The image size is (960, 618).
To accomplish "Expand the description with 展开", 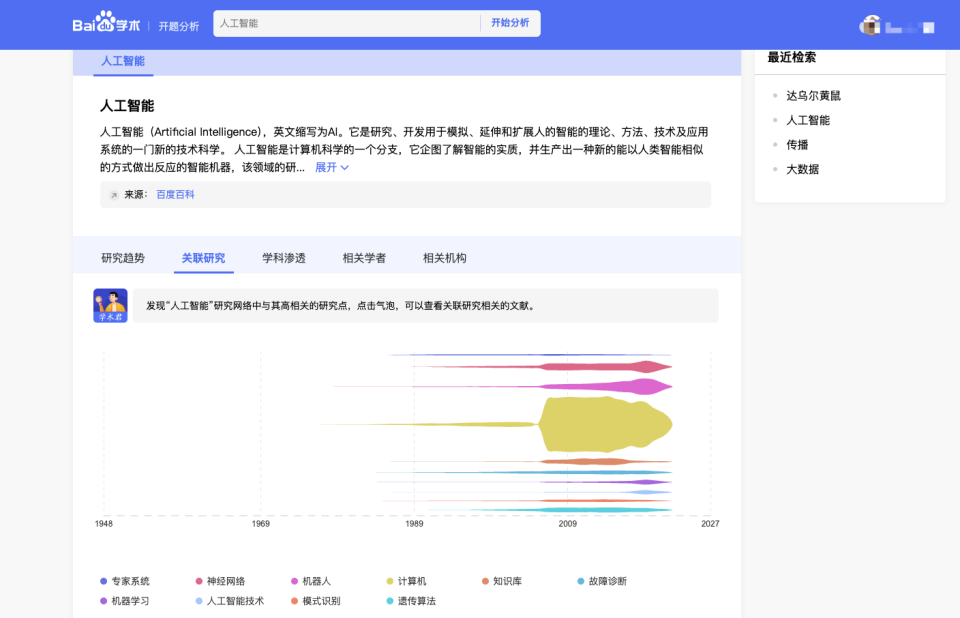I will coord(332,167).
